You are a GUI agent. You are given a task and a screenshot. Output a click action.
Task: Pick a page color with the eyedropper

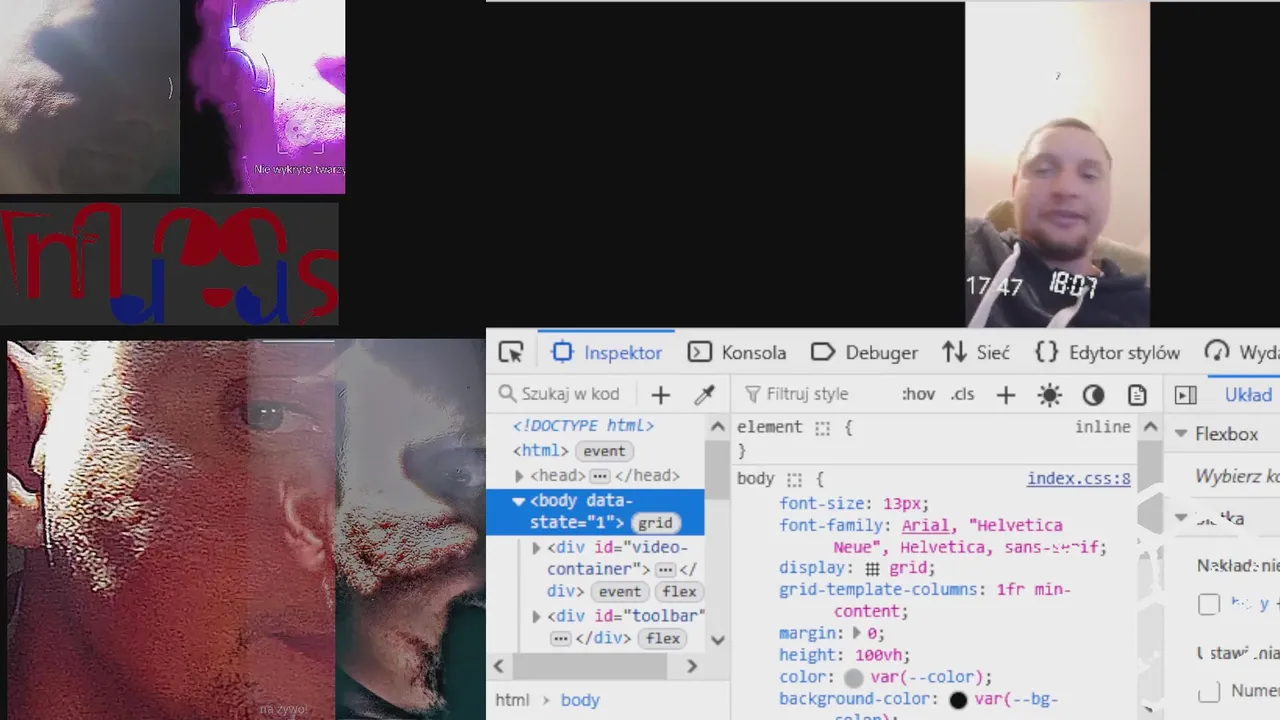coord(705,394)
